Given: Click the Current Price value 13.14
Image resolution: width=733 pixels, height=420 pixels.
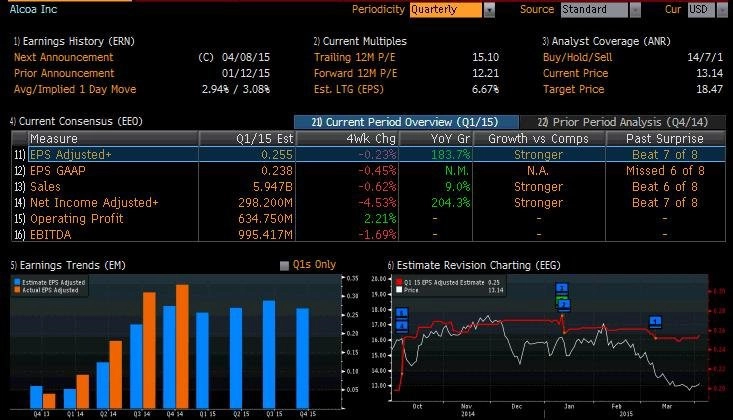Looking at the screenshot, I should click(710, 73).
